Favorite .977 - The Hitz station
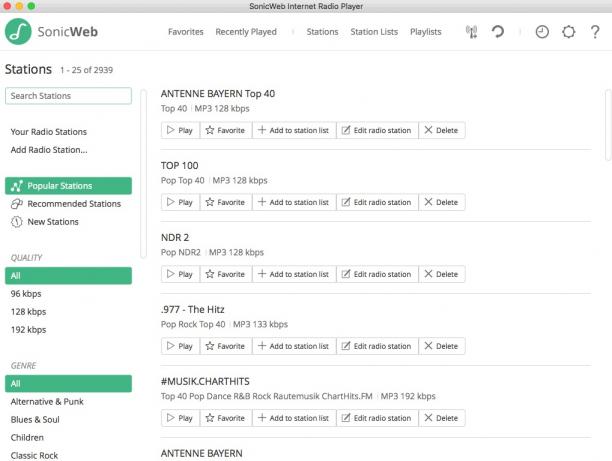612x461 pixels. point(226,346)
